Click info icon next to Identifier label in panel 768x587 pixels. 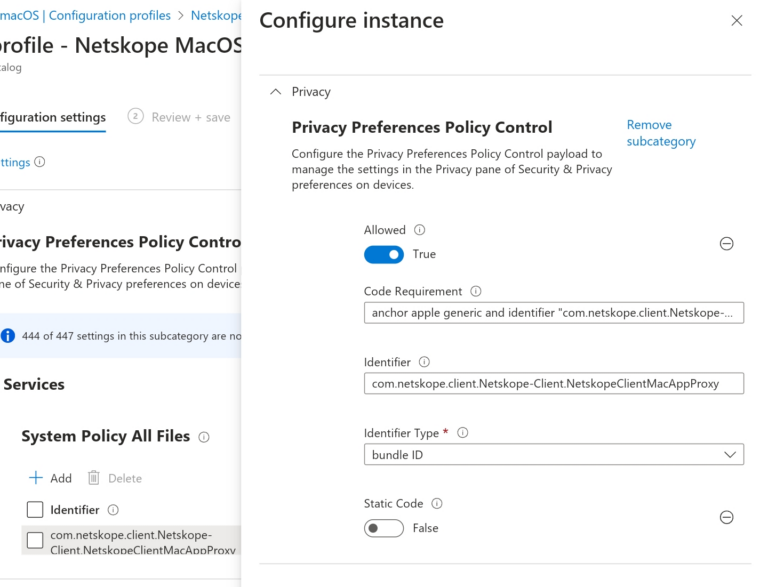pos(425,362)
